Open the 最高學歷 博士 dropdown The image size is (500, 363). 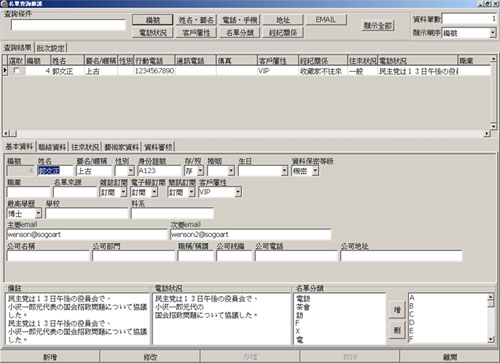click(x=38, y=213)
